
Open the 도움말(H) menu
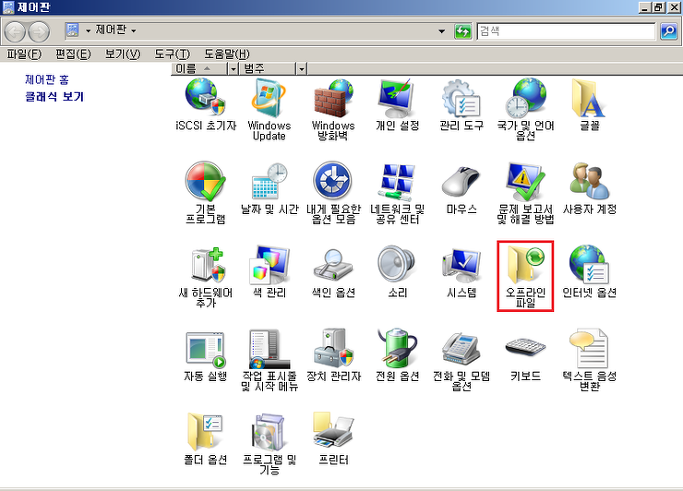coord(227,54)
